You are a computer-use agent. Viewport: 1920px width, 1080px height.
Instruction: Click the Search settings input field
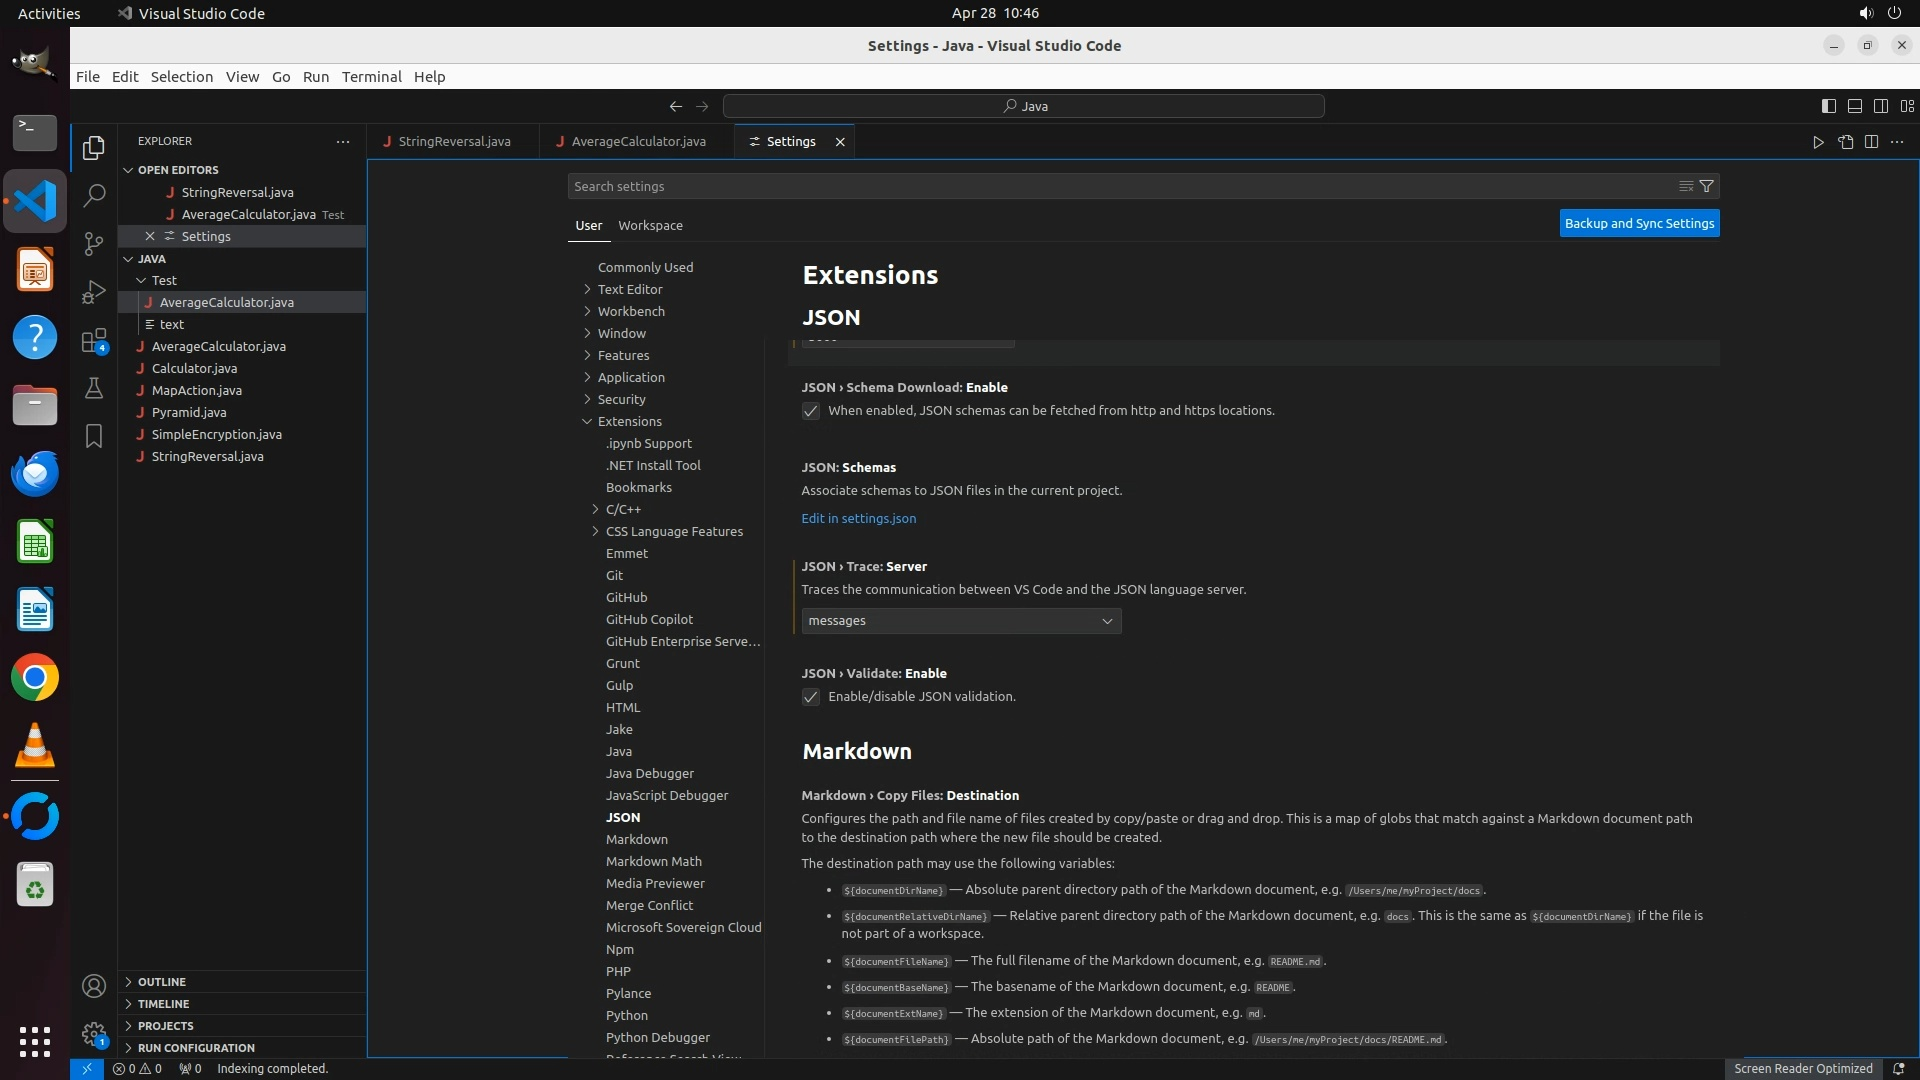tap(1120, 186)
